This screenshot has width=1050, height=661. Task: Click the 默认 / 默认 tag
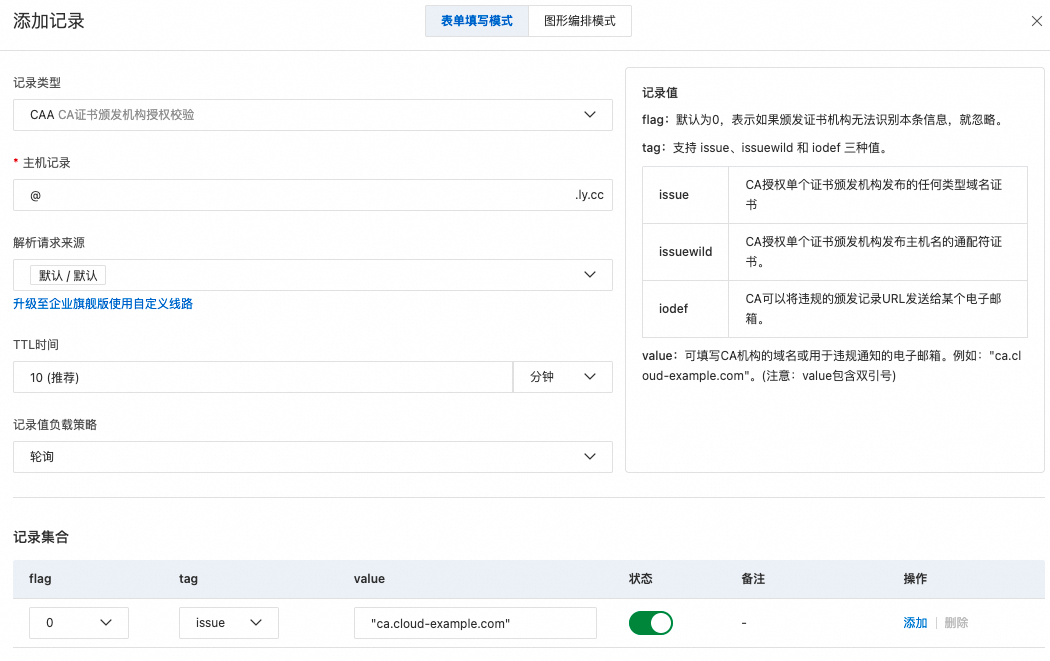(x=68, y=275)
